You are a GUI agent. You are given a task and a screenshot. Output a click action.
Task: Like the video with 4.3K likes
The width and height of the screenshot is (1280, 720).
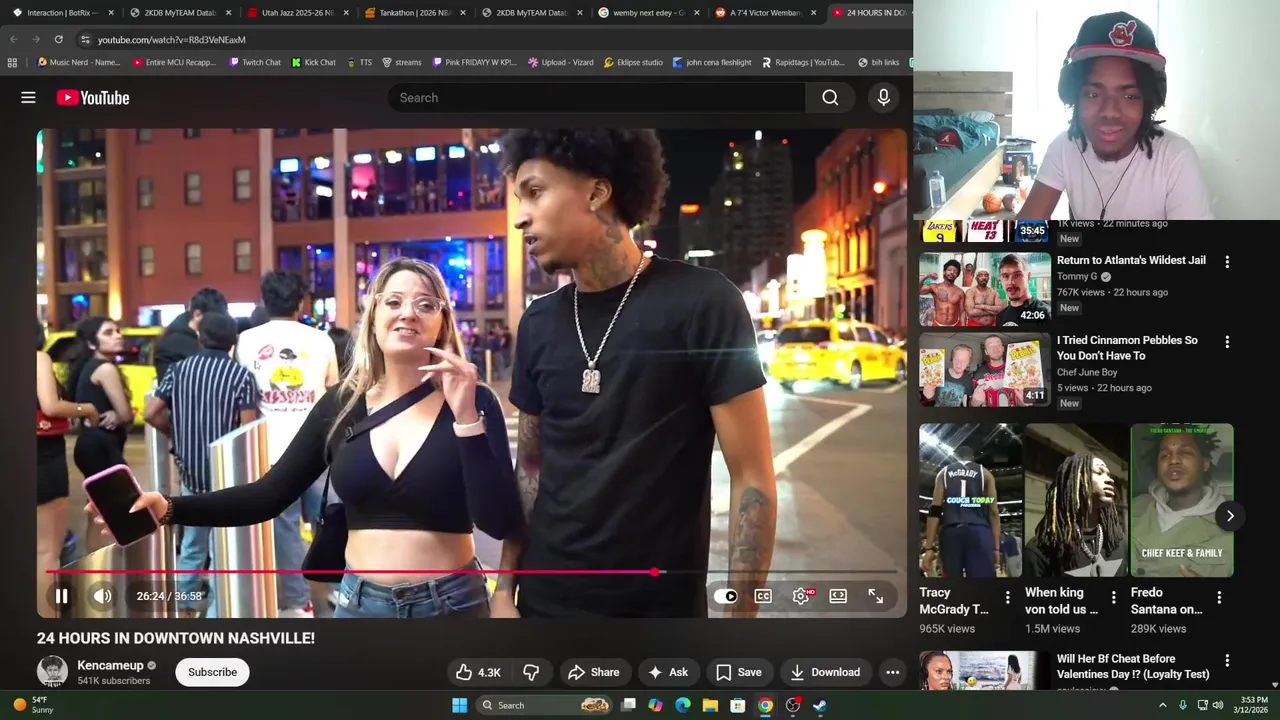(x=478, y=672)
